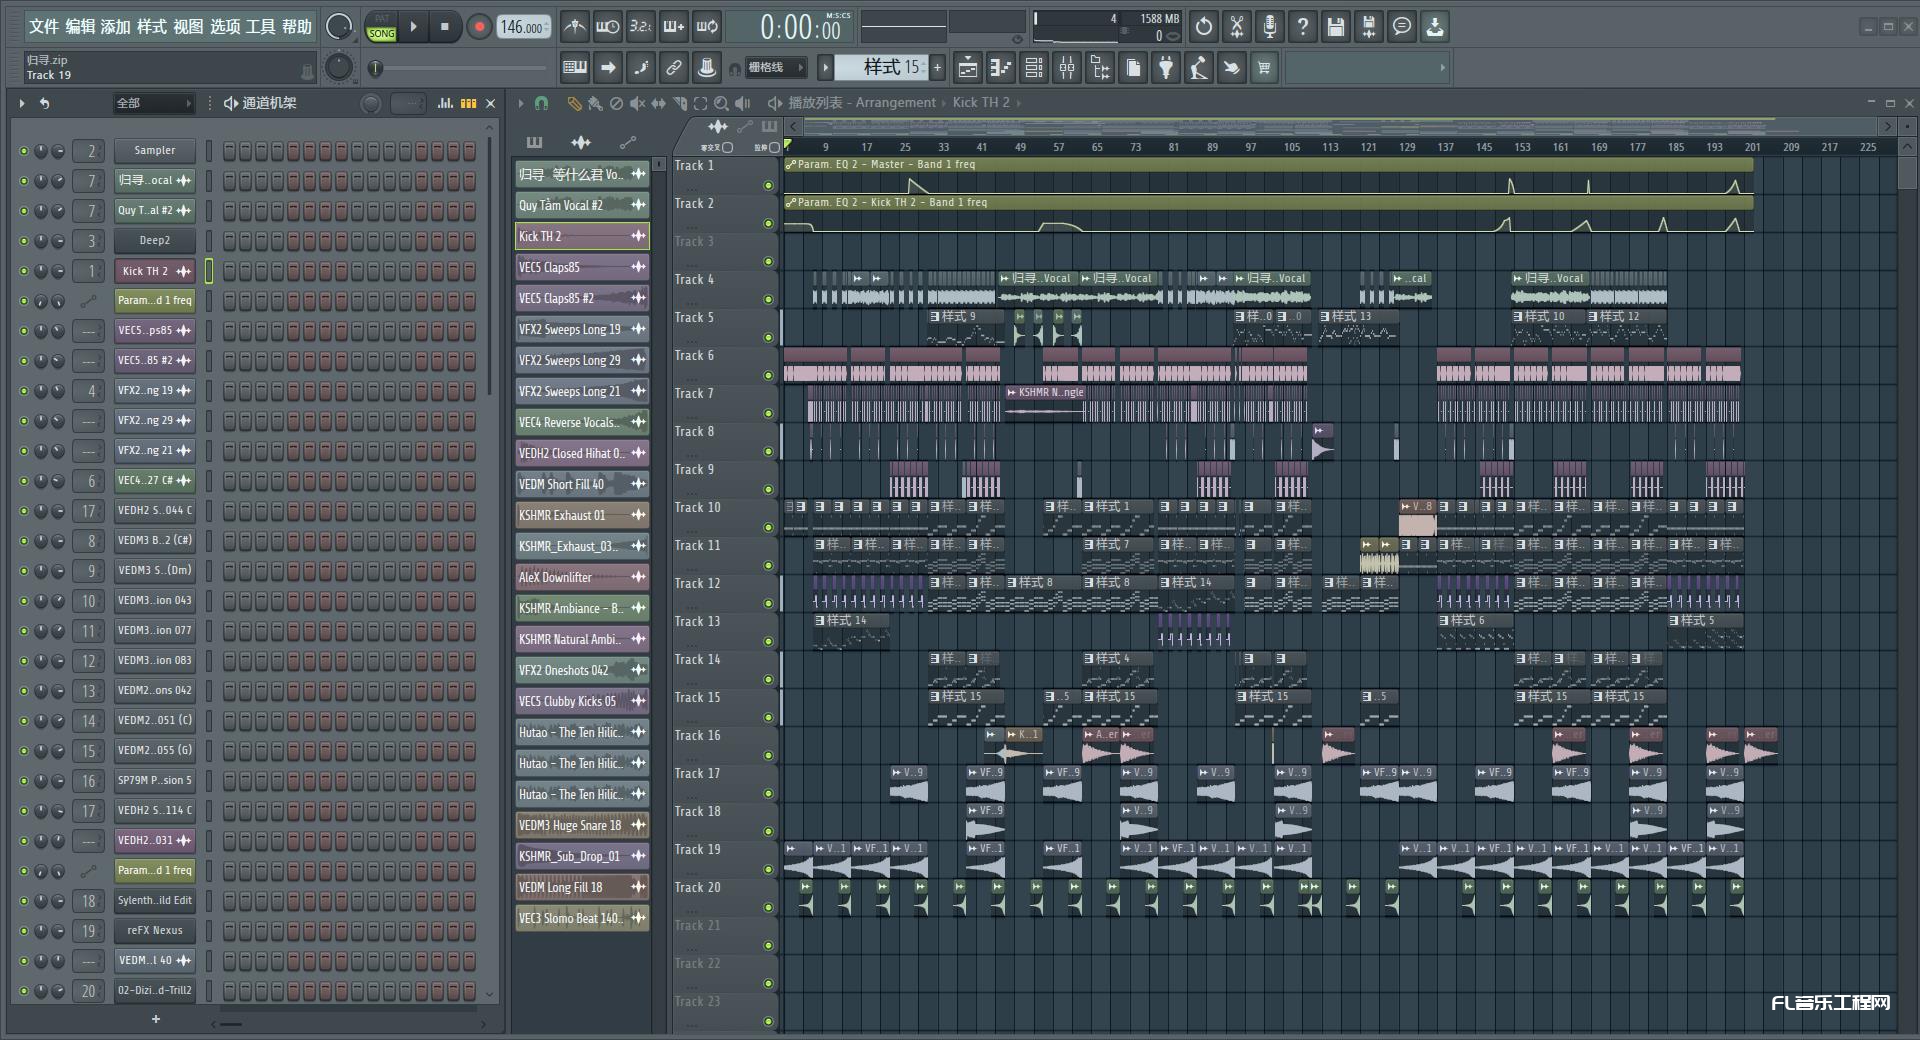1920x1040 pixels.
Task: Mute playlist Track 10 green LED
Action: click(768, 527)
